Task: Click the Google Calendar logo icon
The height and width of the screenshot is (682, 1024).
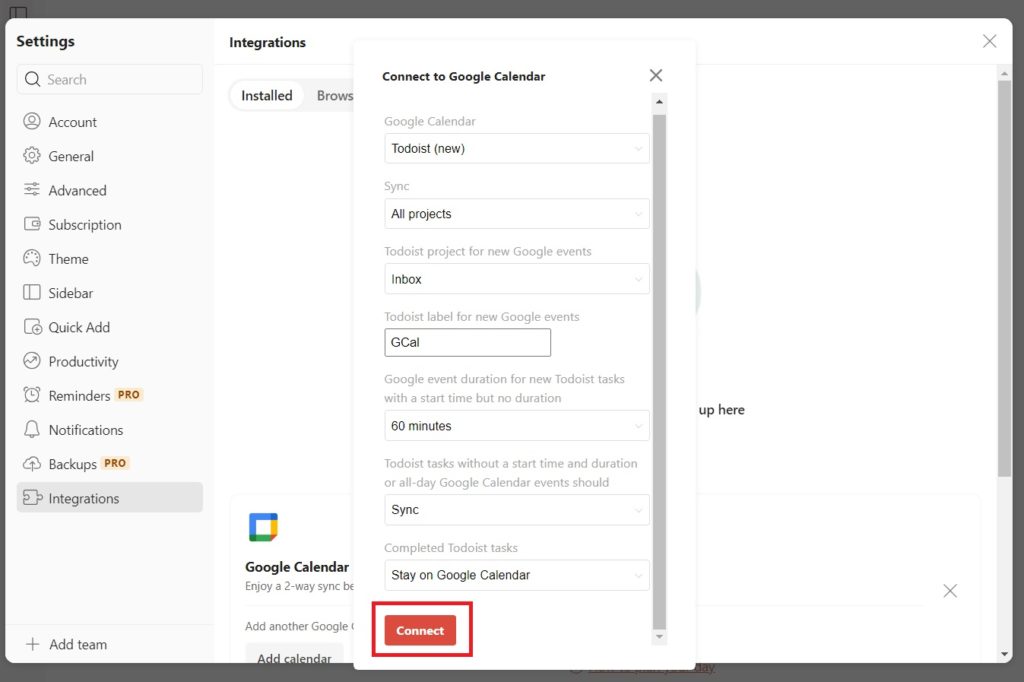Action: (263, 527)
